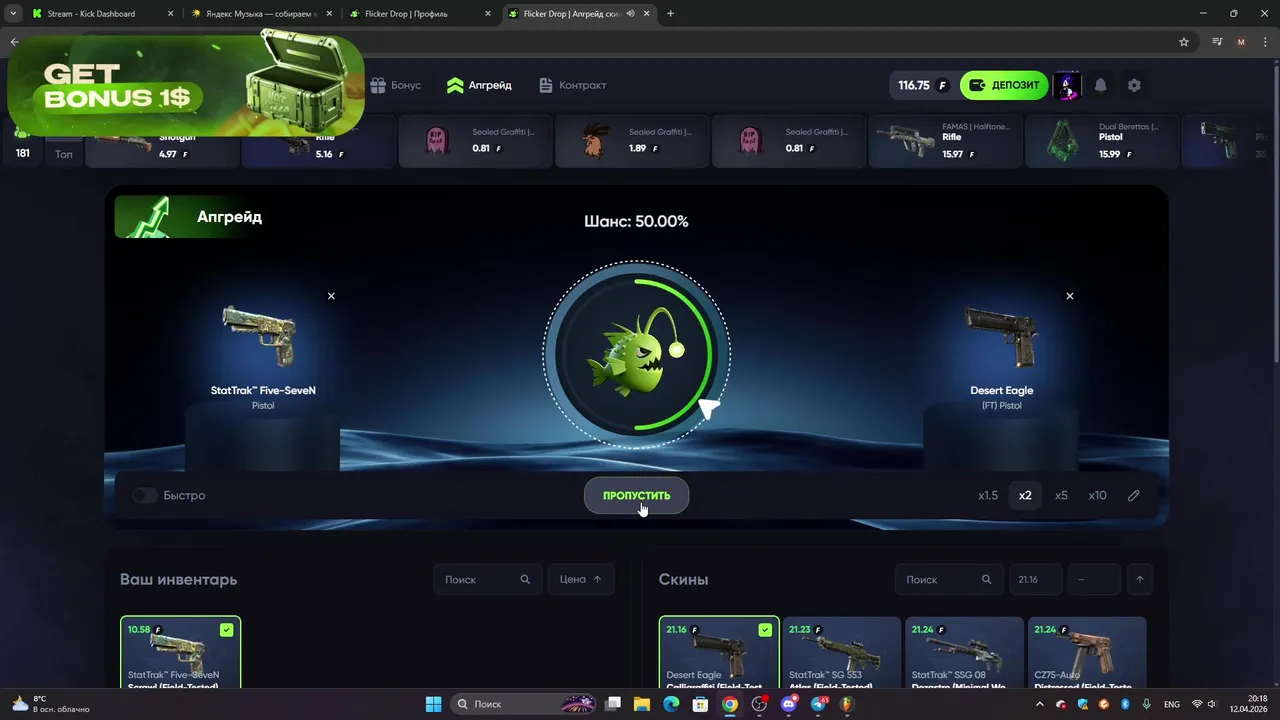1280x720 pixels.
Task: Open the tab search dropdown
Action: coord(12,14)
